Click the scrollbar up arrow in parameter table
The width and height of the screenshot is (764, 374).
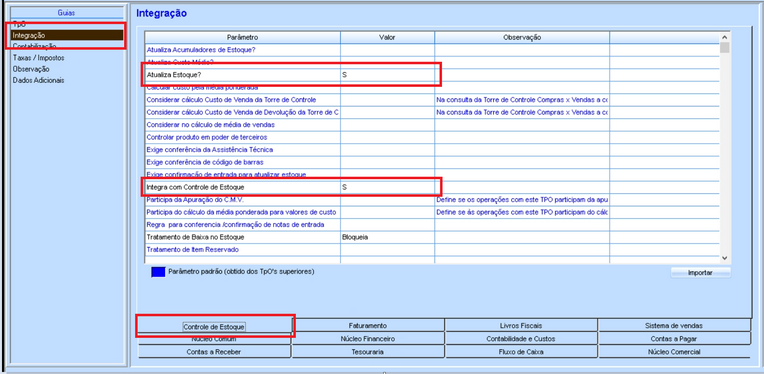pyautogui.click(x=724, y=37)
